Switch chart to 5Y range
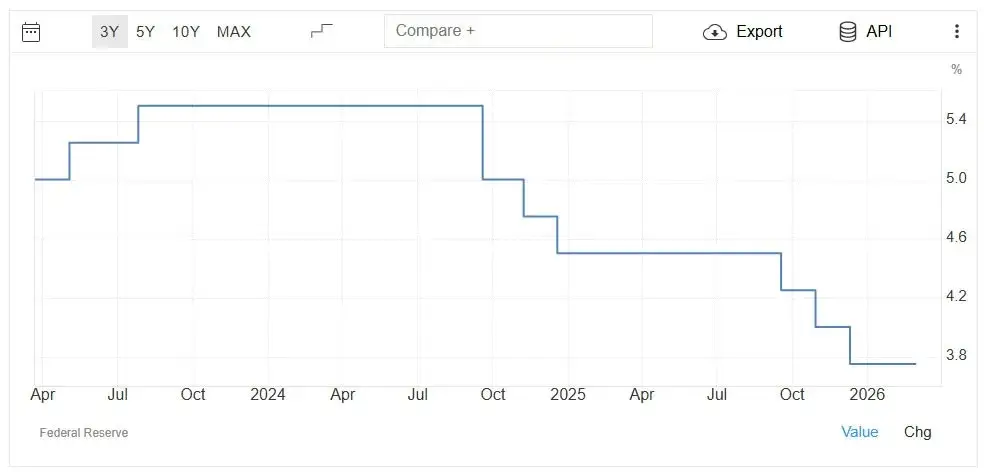Screen dimensions: 984x472 coord(145,31)
